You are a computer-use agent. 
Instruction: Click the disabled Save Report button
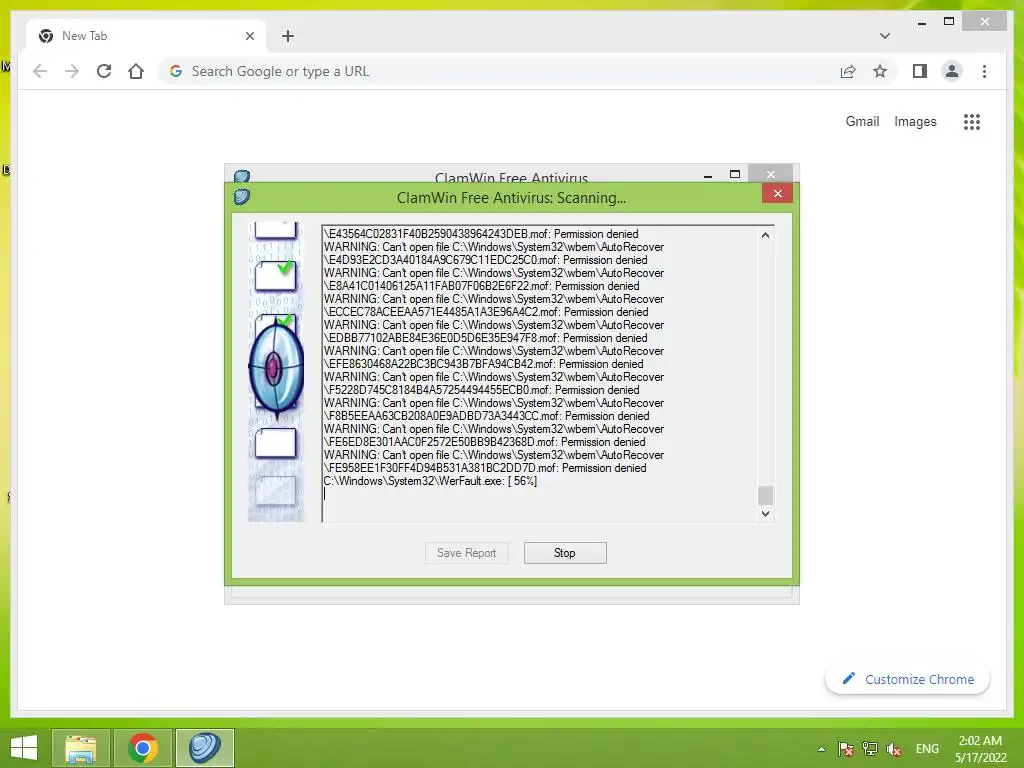point(466,552)
